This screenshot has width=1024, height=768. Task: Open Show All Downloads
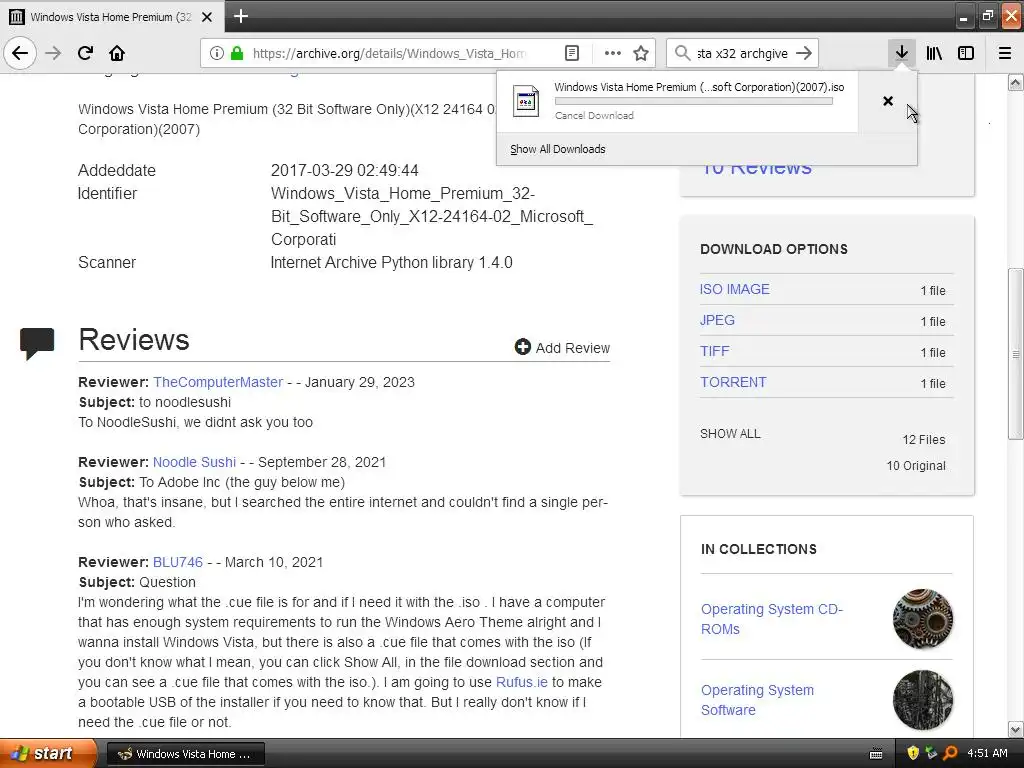click(558, 149)
